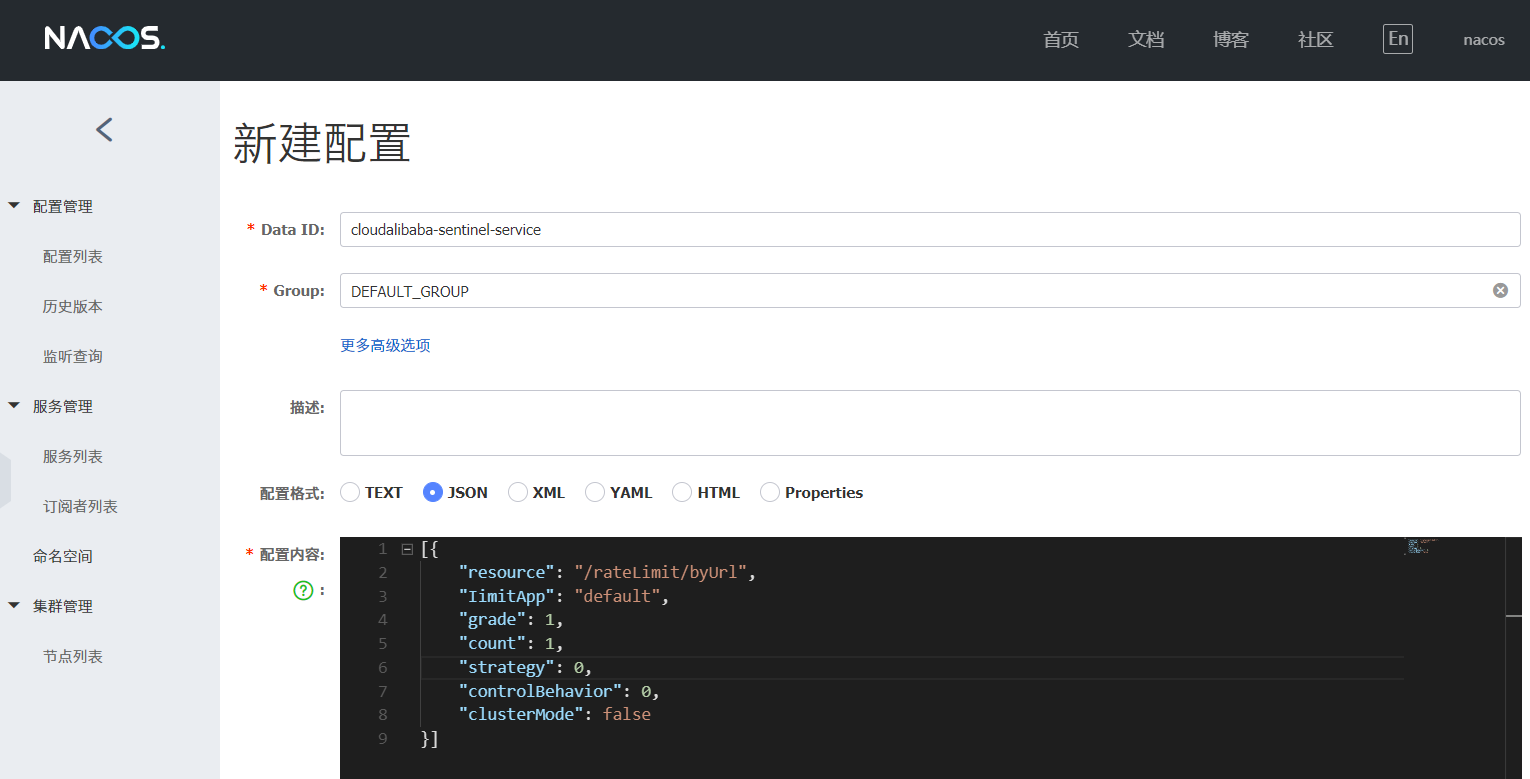Switch language with En button
The width and height of the screenshot is (1530, 779).
point(1398,39)
